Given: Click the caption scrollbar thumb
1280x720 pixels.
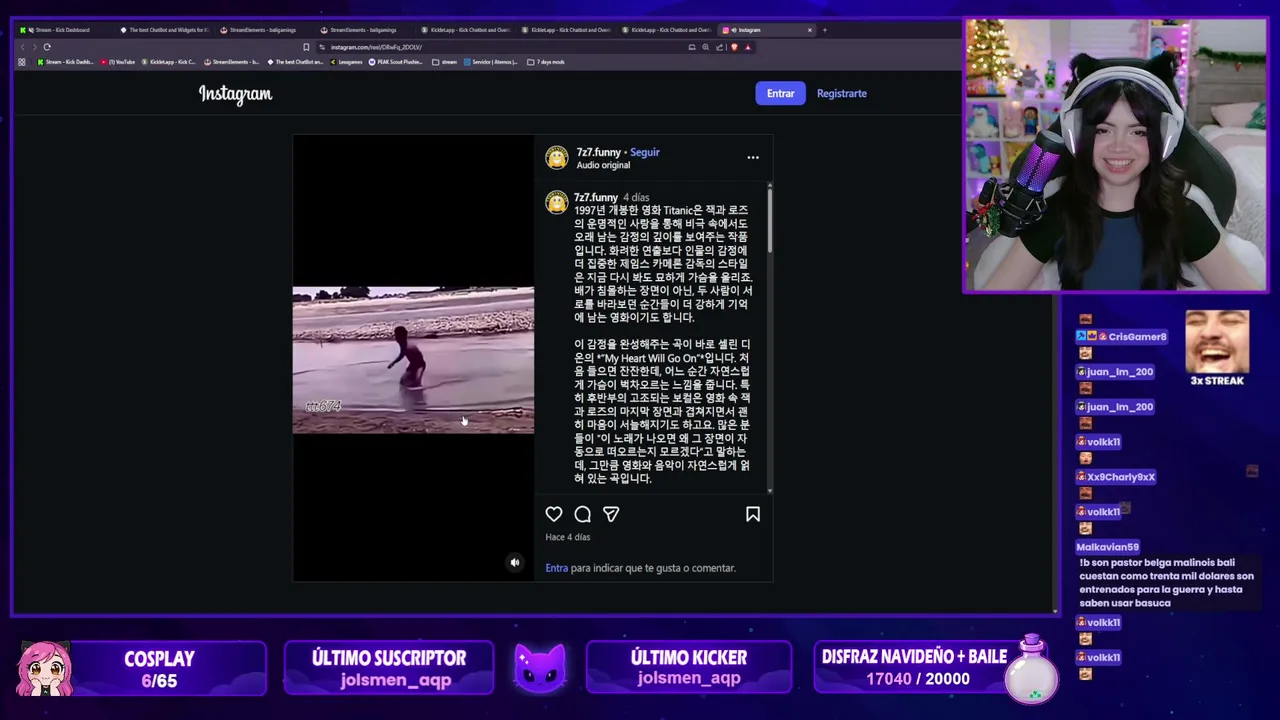Looking at the screenshot, I should coord(770,219).
